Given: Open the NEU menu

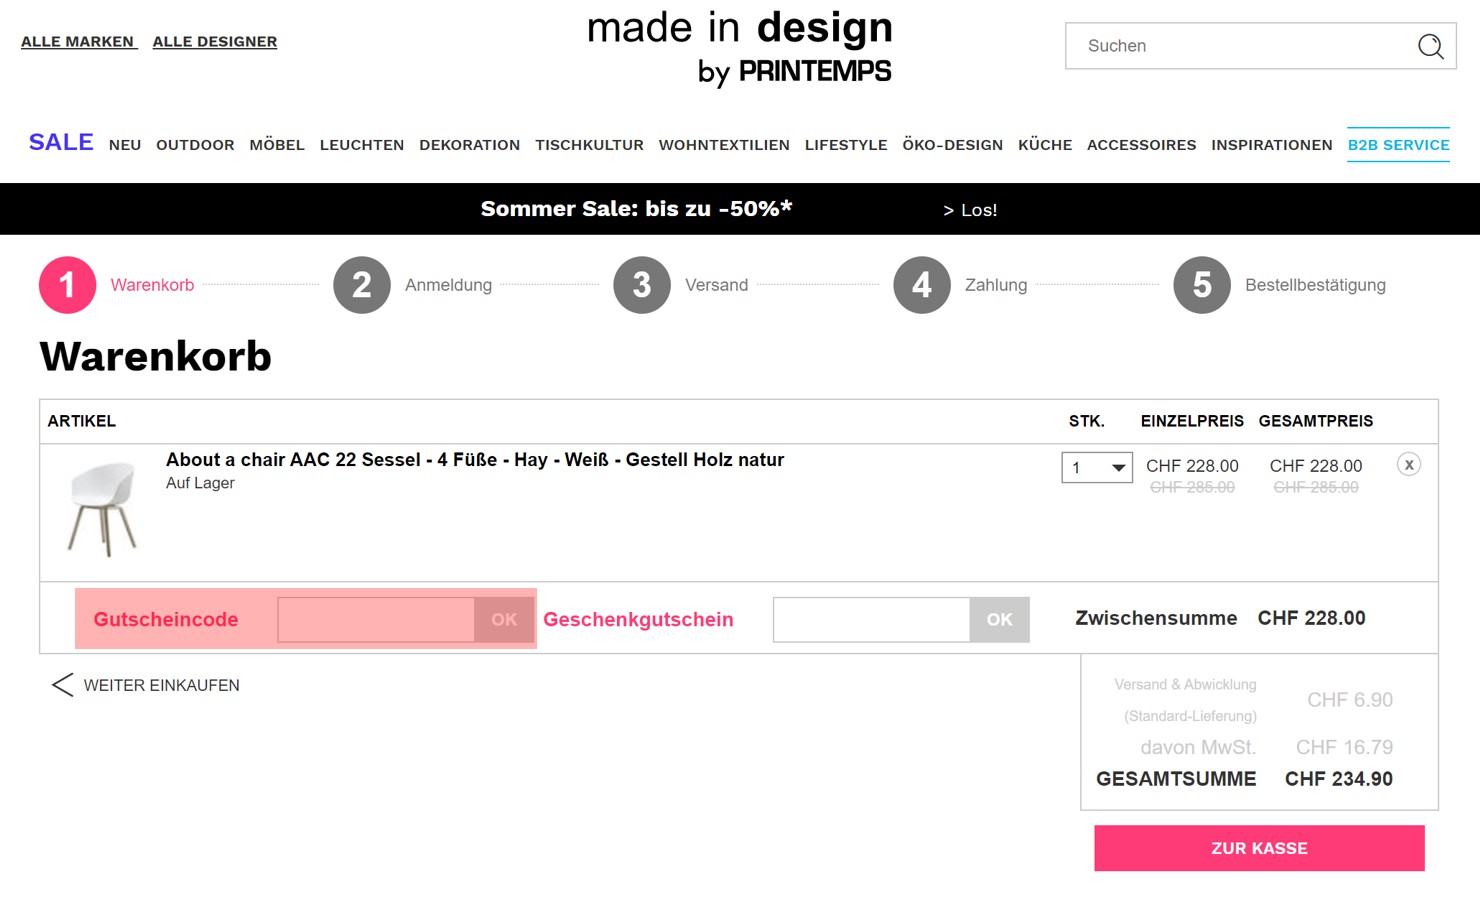Looking at the screenshot, I should pos(125,145).
